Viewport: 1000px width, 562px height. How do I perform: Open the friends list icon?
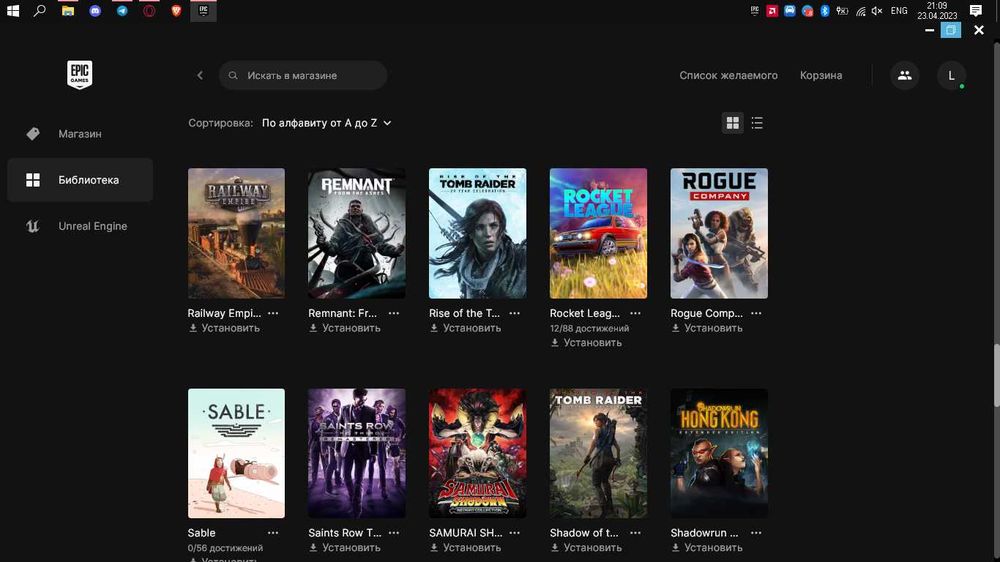904,75
